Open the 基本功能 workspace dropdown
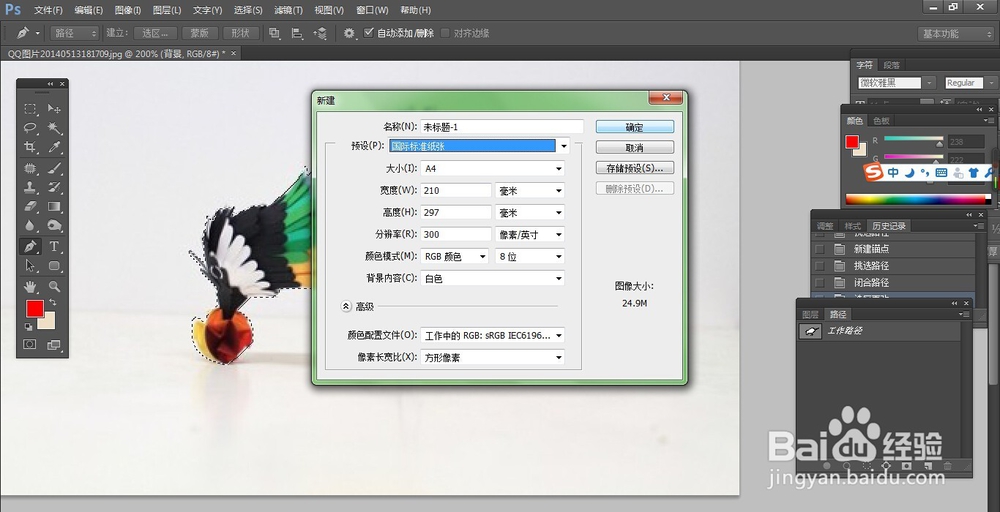This screenshot has width=1000, height=512. (x=955, y=34)
